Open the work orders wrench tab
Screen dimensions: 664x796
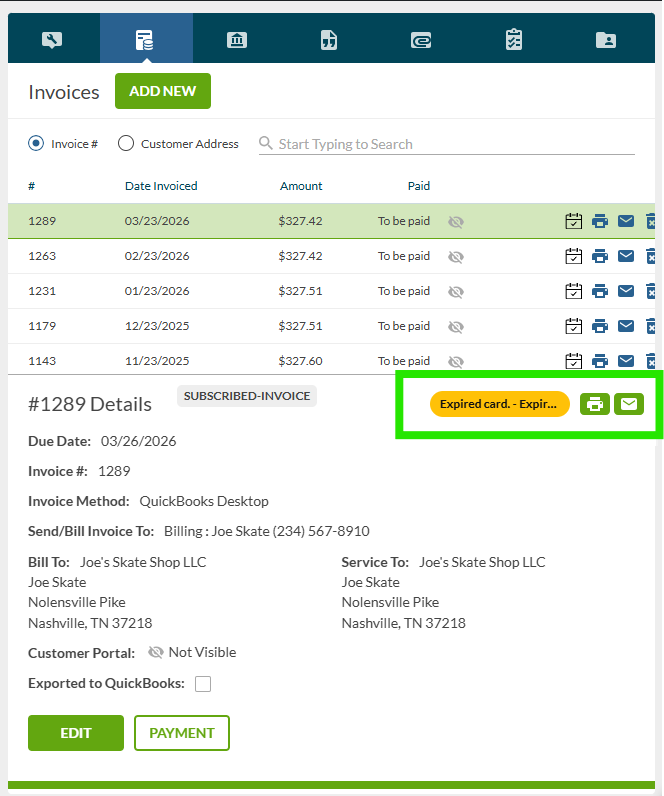coord(53,40)
